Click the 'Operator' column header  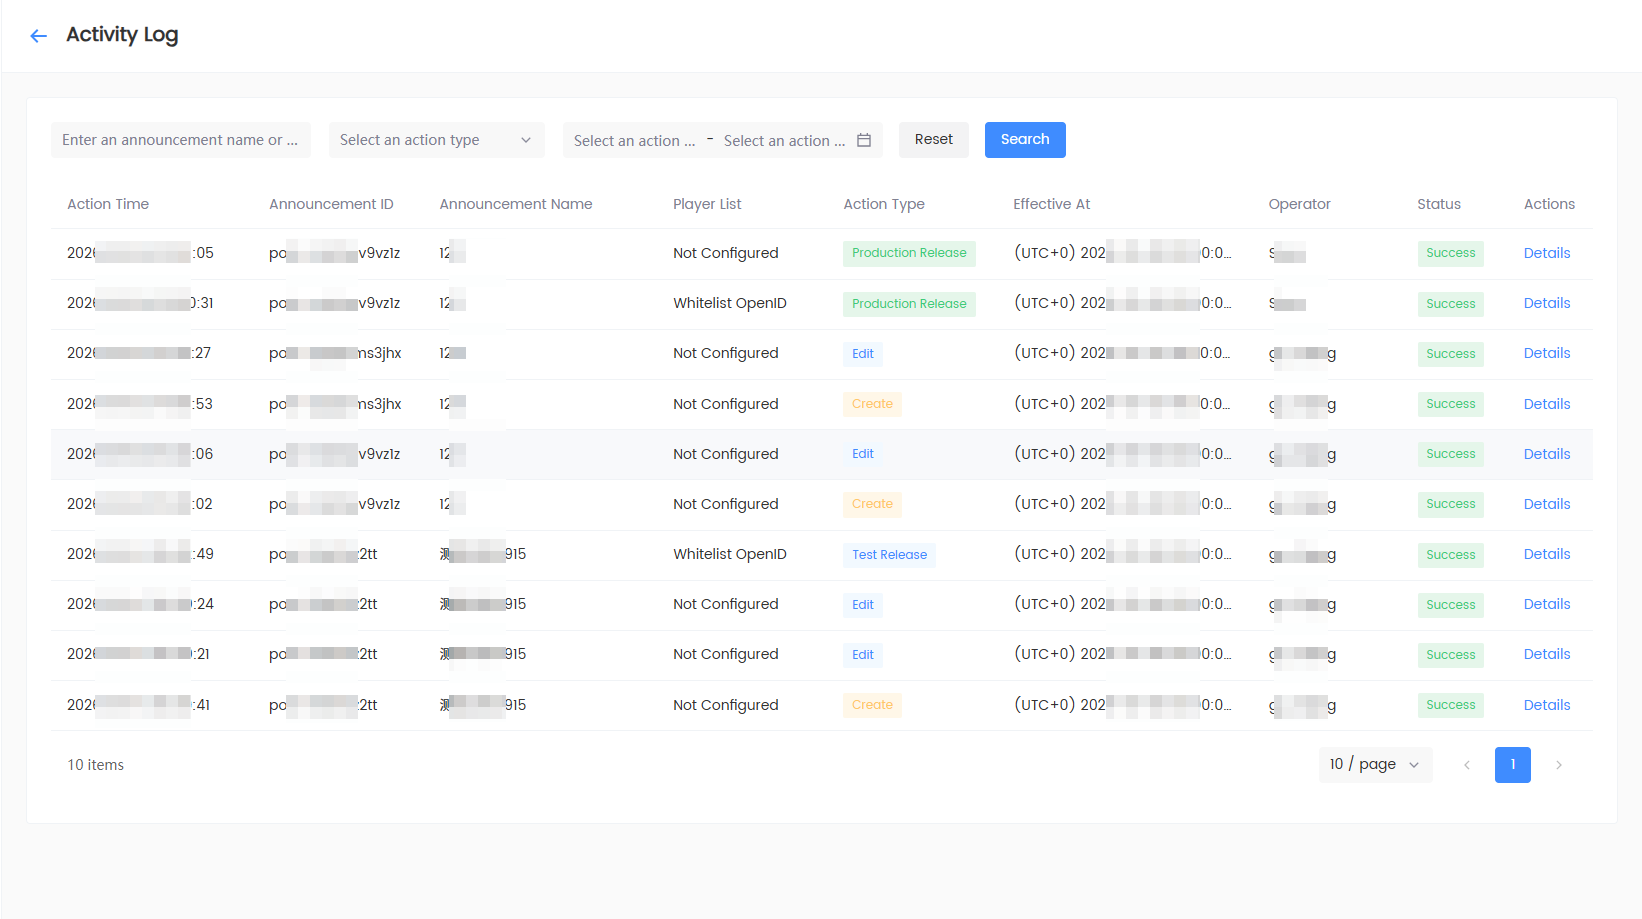click(x=1300, y=204)
